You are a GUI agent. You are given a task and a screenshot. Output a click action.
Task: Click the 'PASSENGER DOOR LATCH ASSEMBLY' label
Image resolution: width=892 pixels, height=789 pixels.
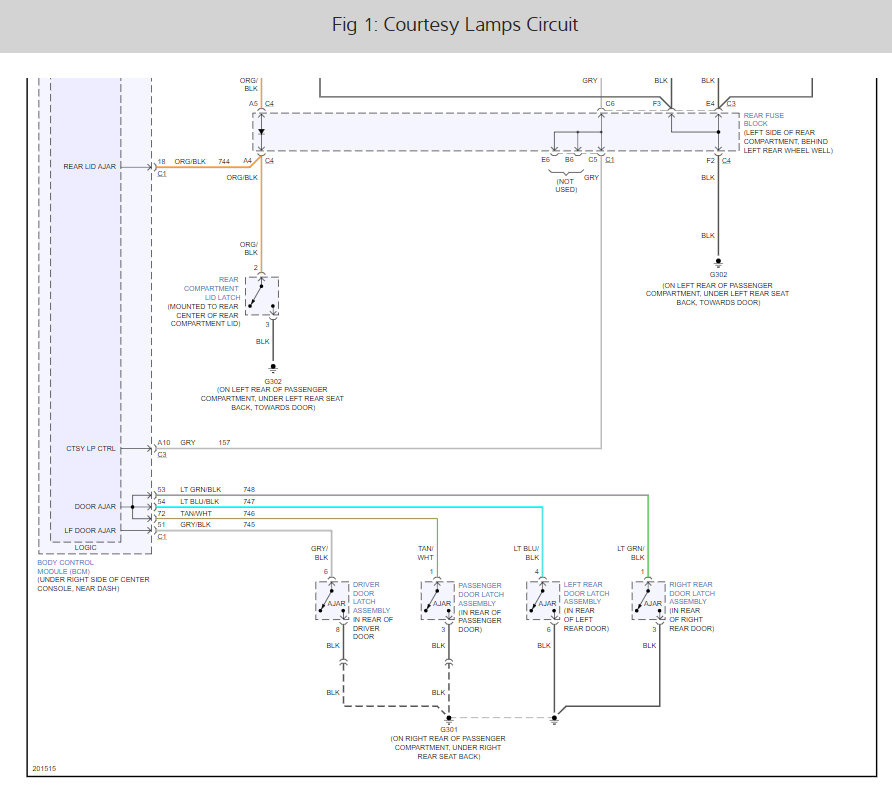pyautogui.click(x=481, y=594)
